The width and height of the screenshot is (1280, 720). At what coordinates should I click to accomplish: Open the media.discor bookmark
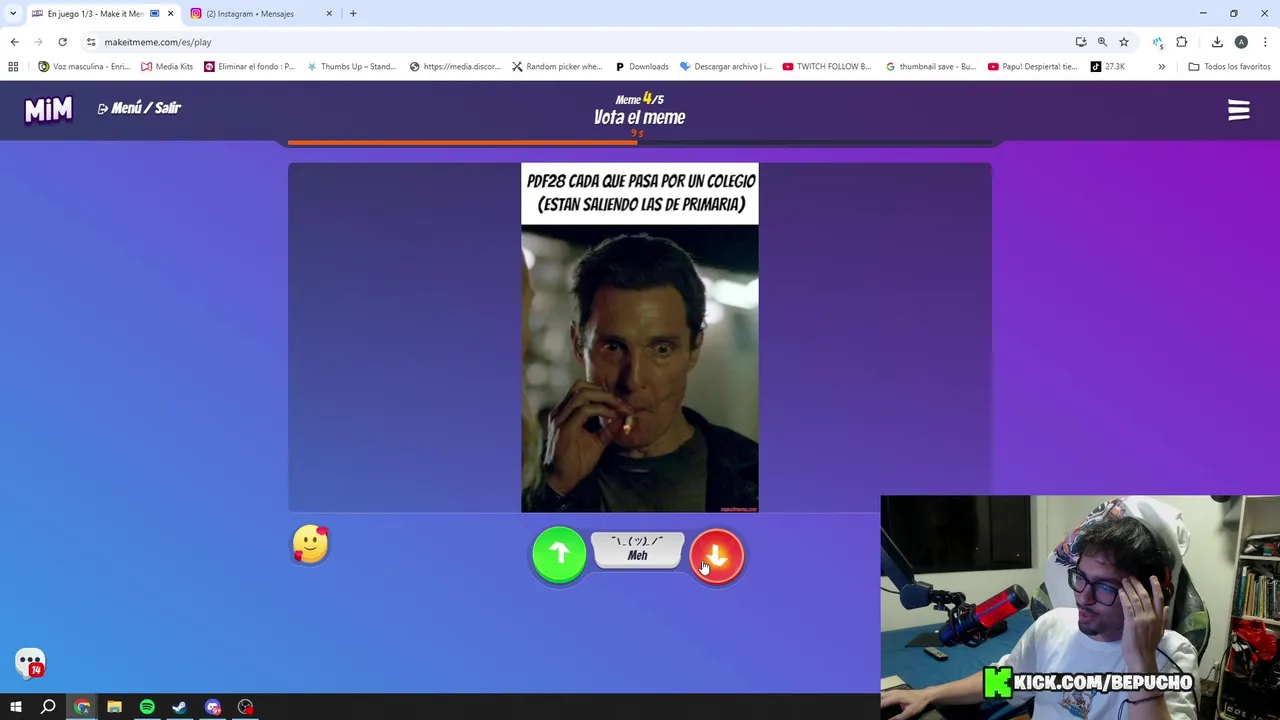(455, 67)
